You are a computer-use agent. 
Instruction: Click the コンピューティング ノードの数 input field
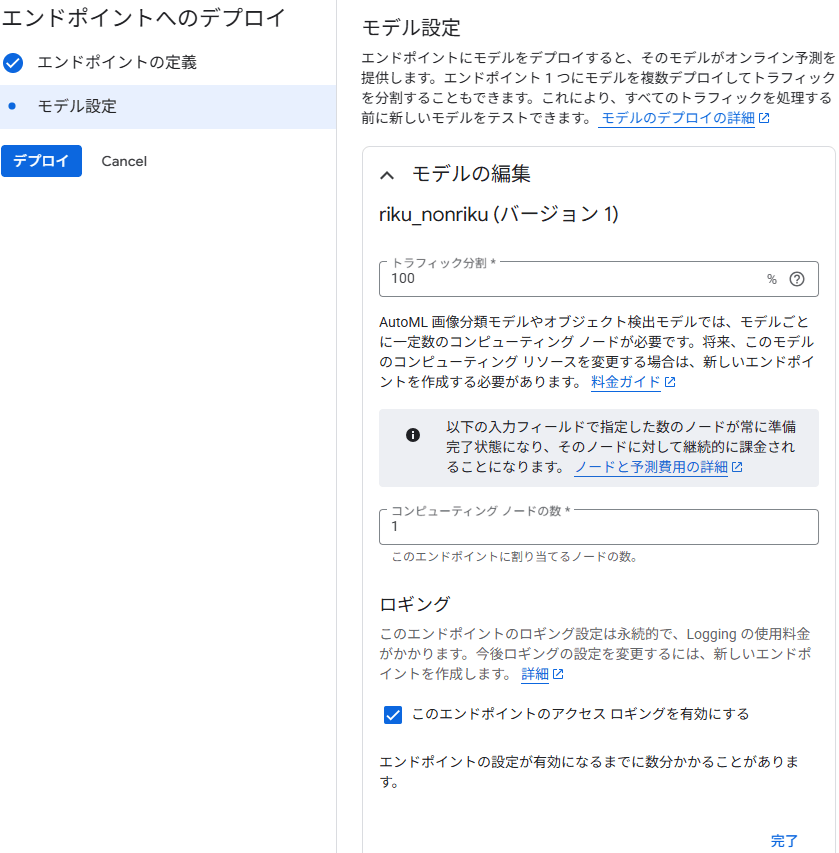[599, 527]
